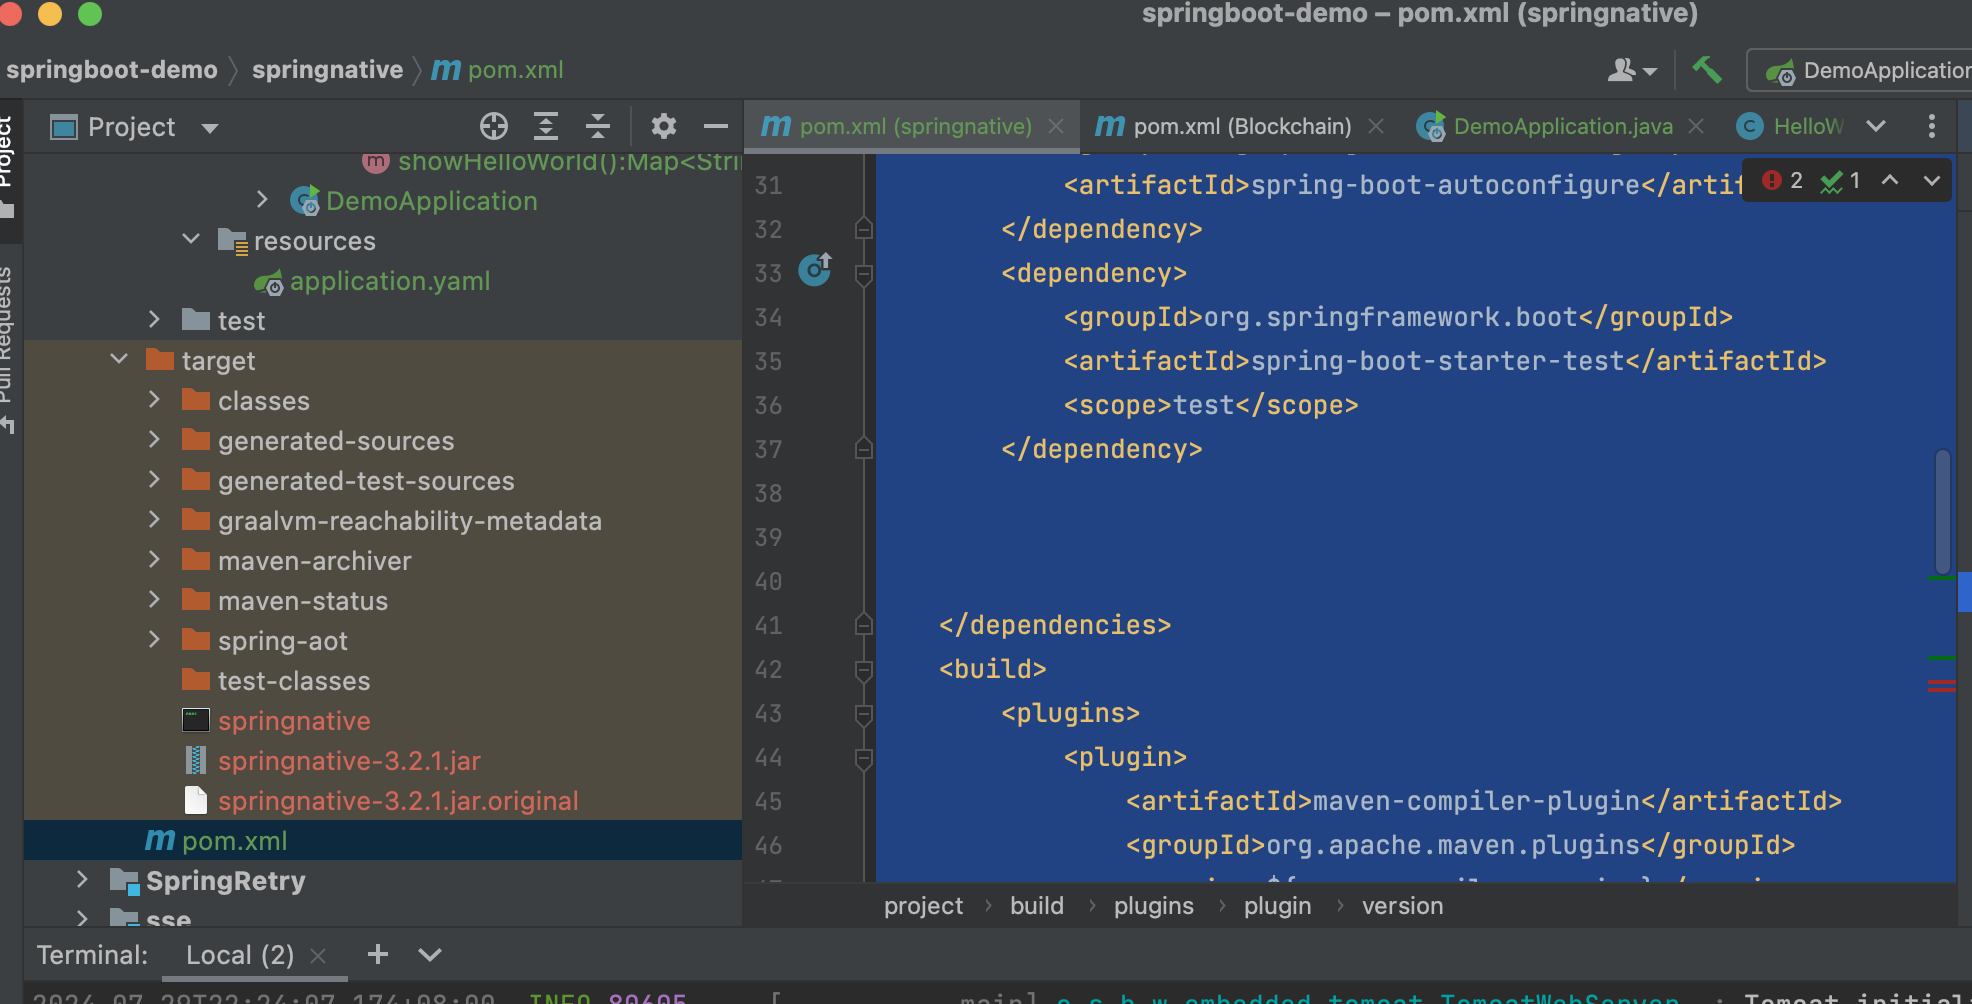1972x1004 pixels.
Task: Open the Project view dropdown
Action: click(x=210, y=128)
